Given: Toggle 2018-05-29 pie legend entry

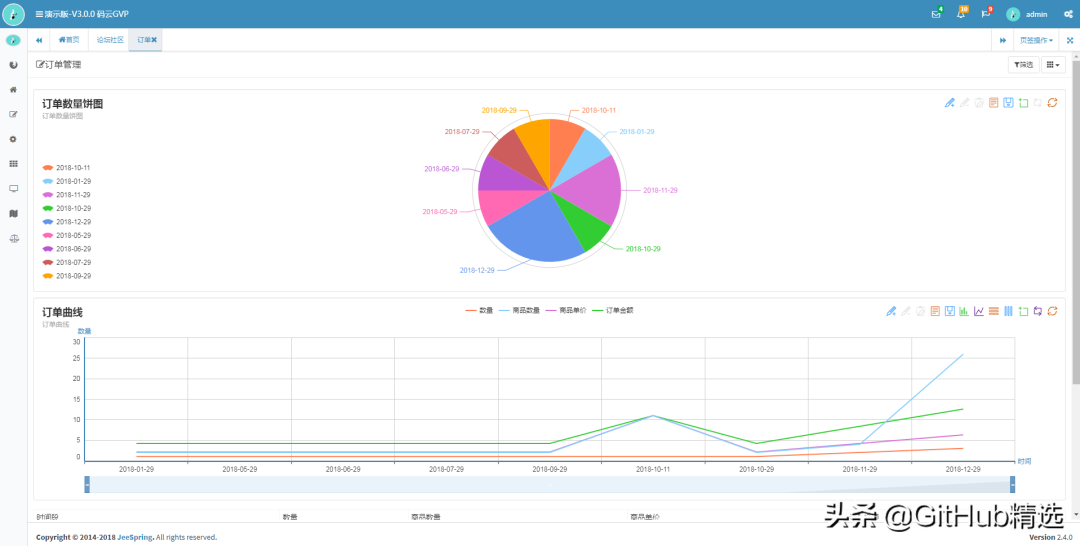Looking at the screenshot, I should coord(66,235).
